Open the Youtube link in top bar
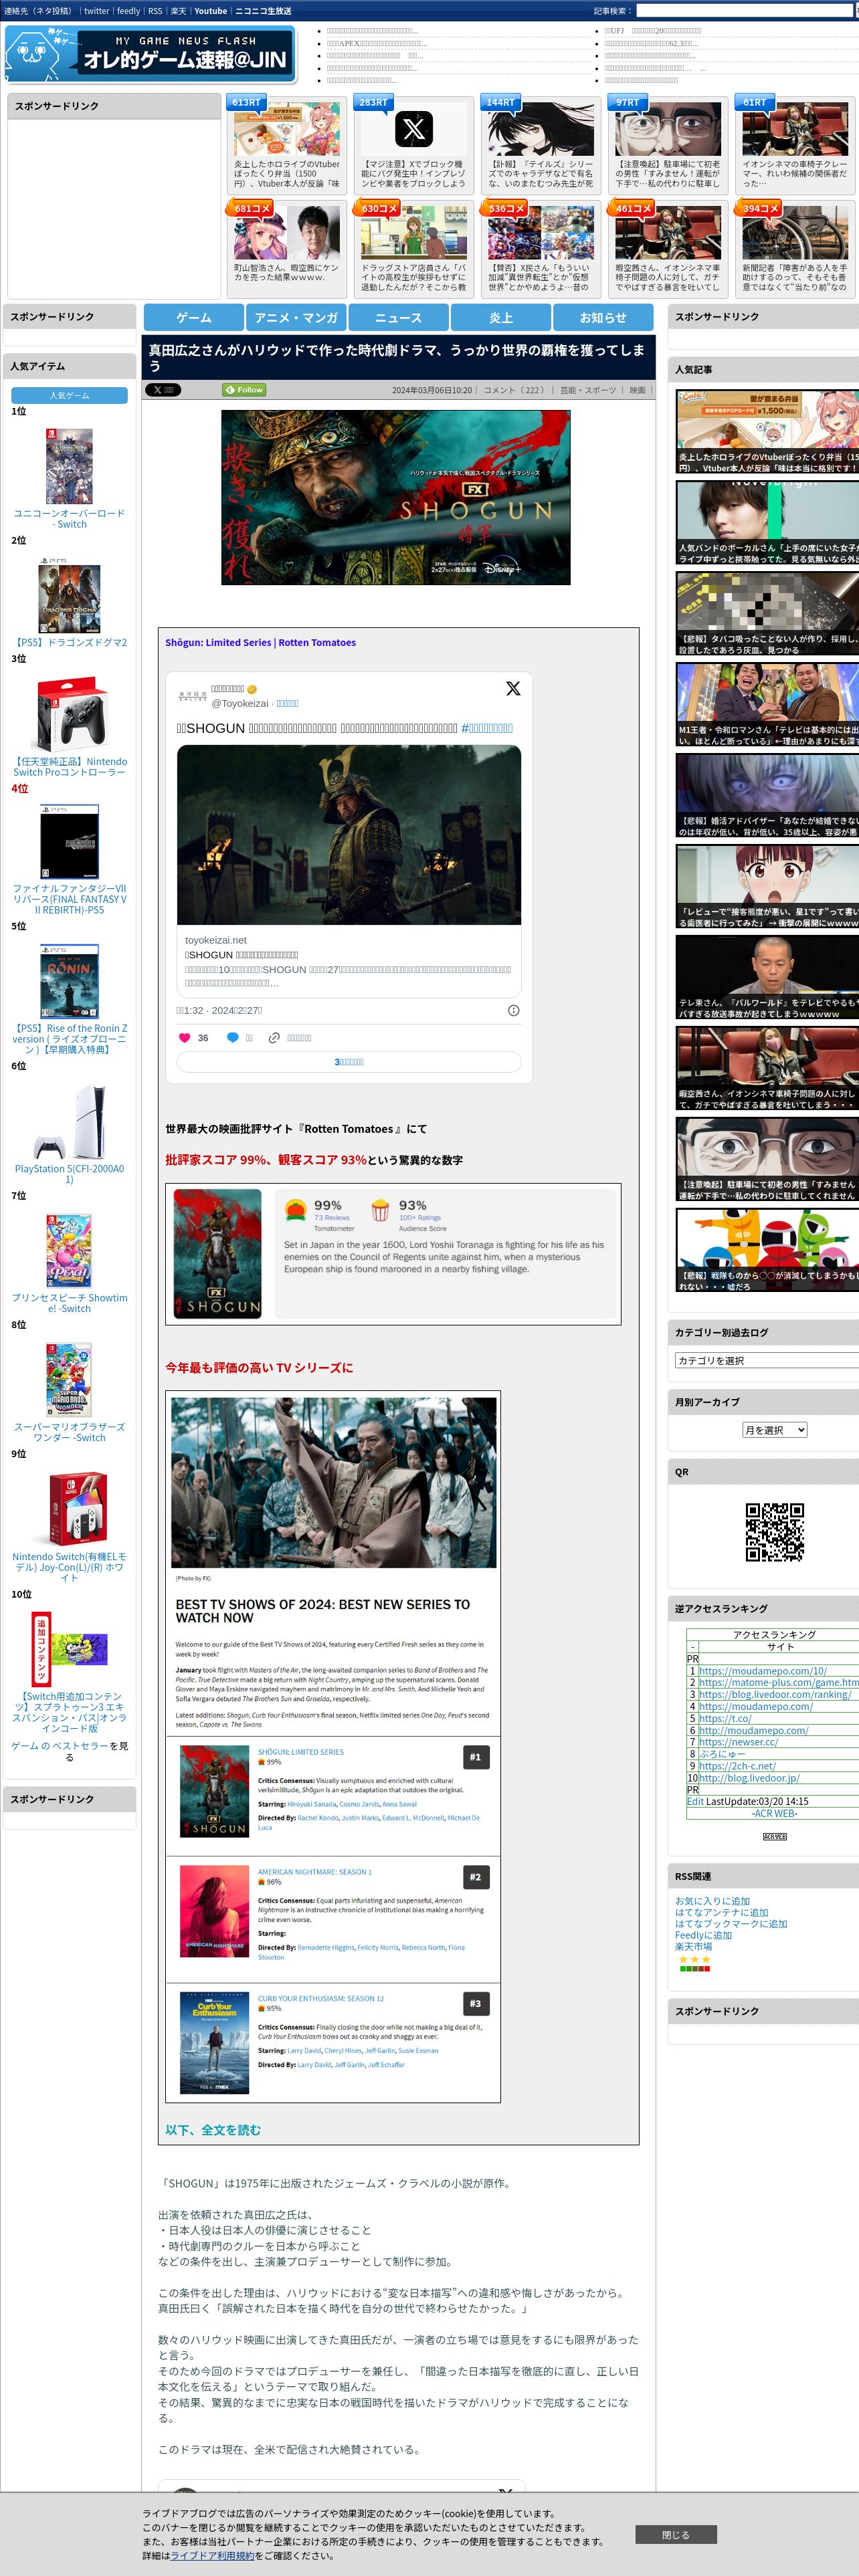859x2576 pixels. [210, 11]
